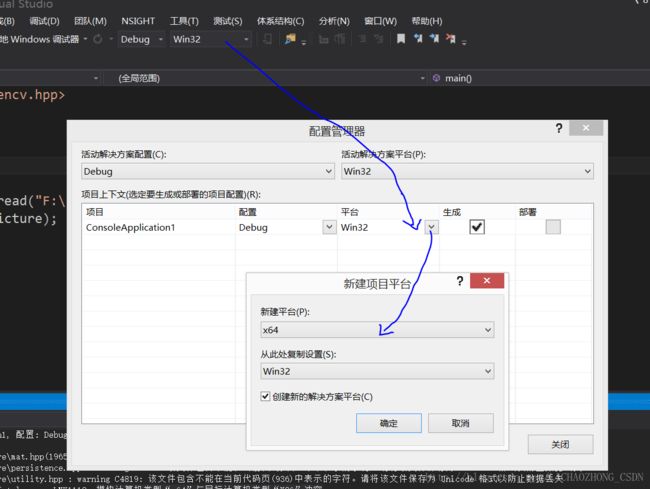Click the uncomment-selection icon in the toolbar
The width and height of the screenshot is (650, 489).
378,39
